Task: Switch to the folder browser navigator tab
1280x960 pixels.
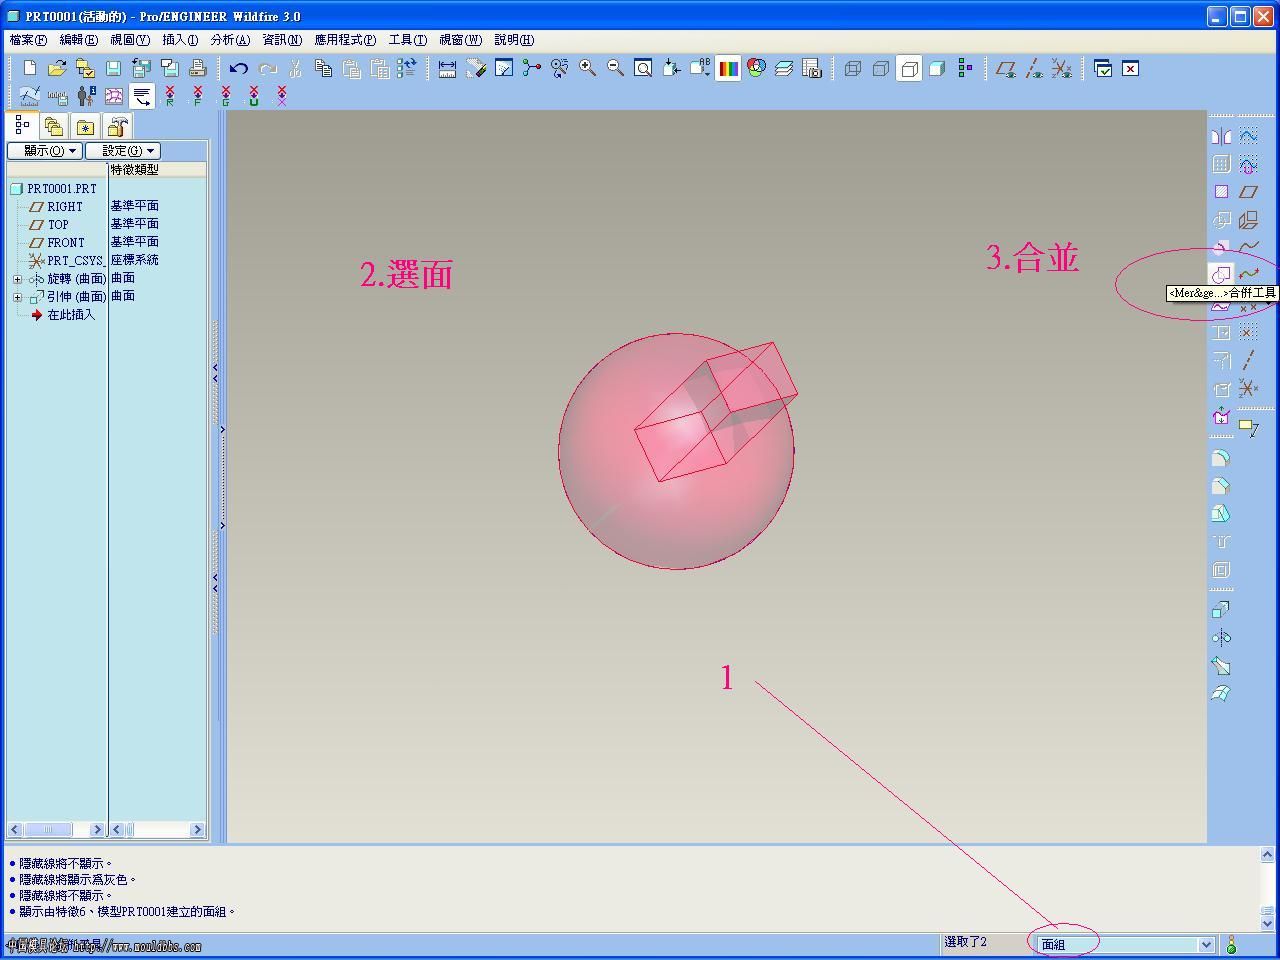Action: (54, 127)
